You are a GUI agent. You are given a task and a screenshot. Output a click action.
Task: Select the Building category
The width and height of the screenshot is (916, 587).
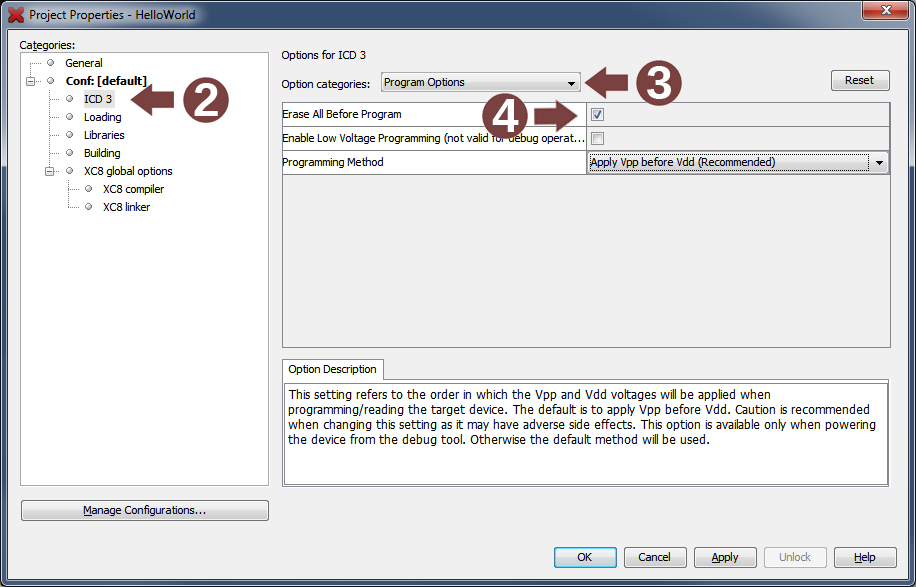pyautogui.click(x=101, y=152)
